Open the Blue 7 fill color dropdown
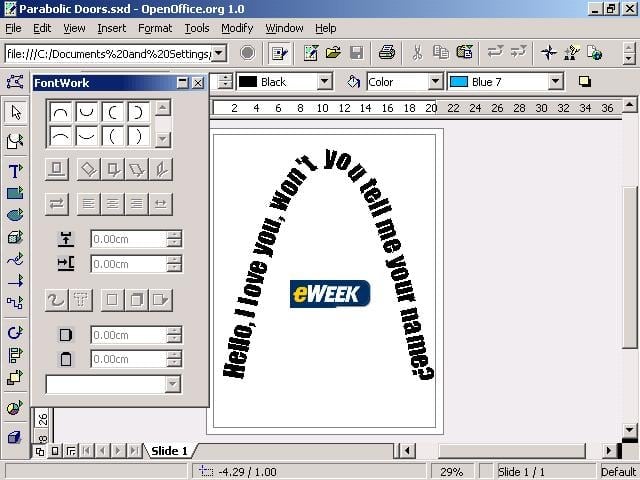 [x=556, y=82]
